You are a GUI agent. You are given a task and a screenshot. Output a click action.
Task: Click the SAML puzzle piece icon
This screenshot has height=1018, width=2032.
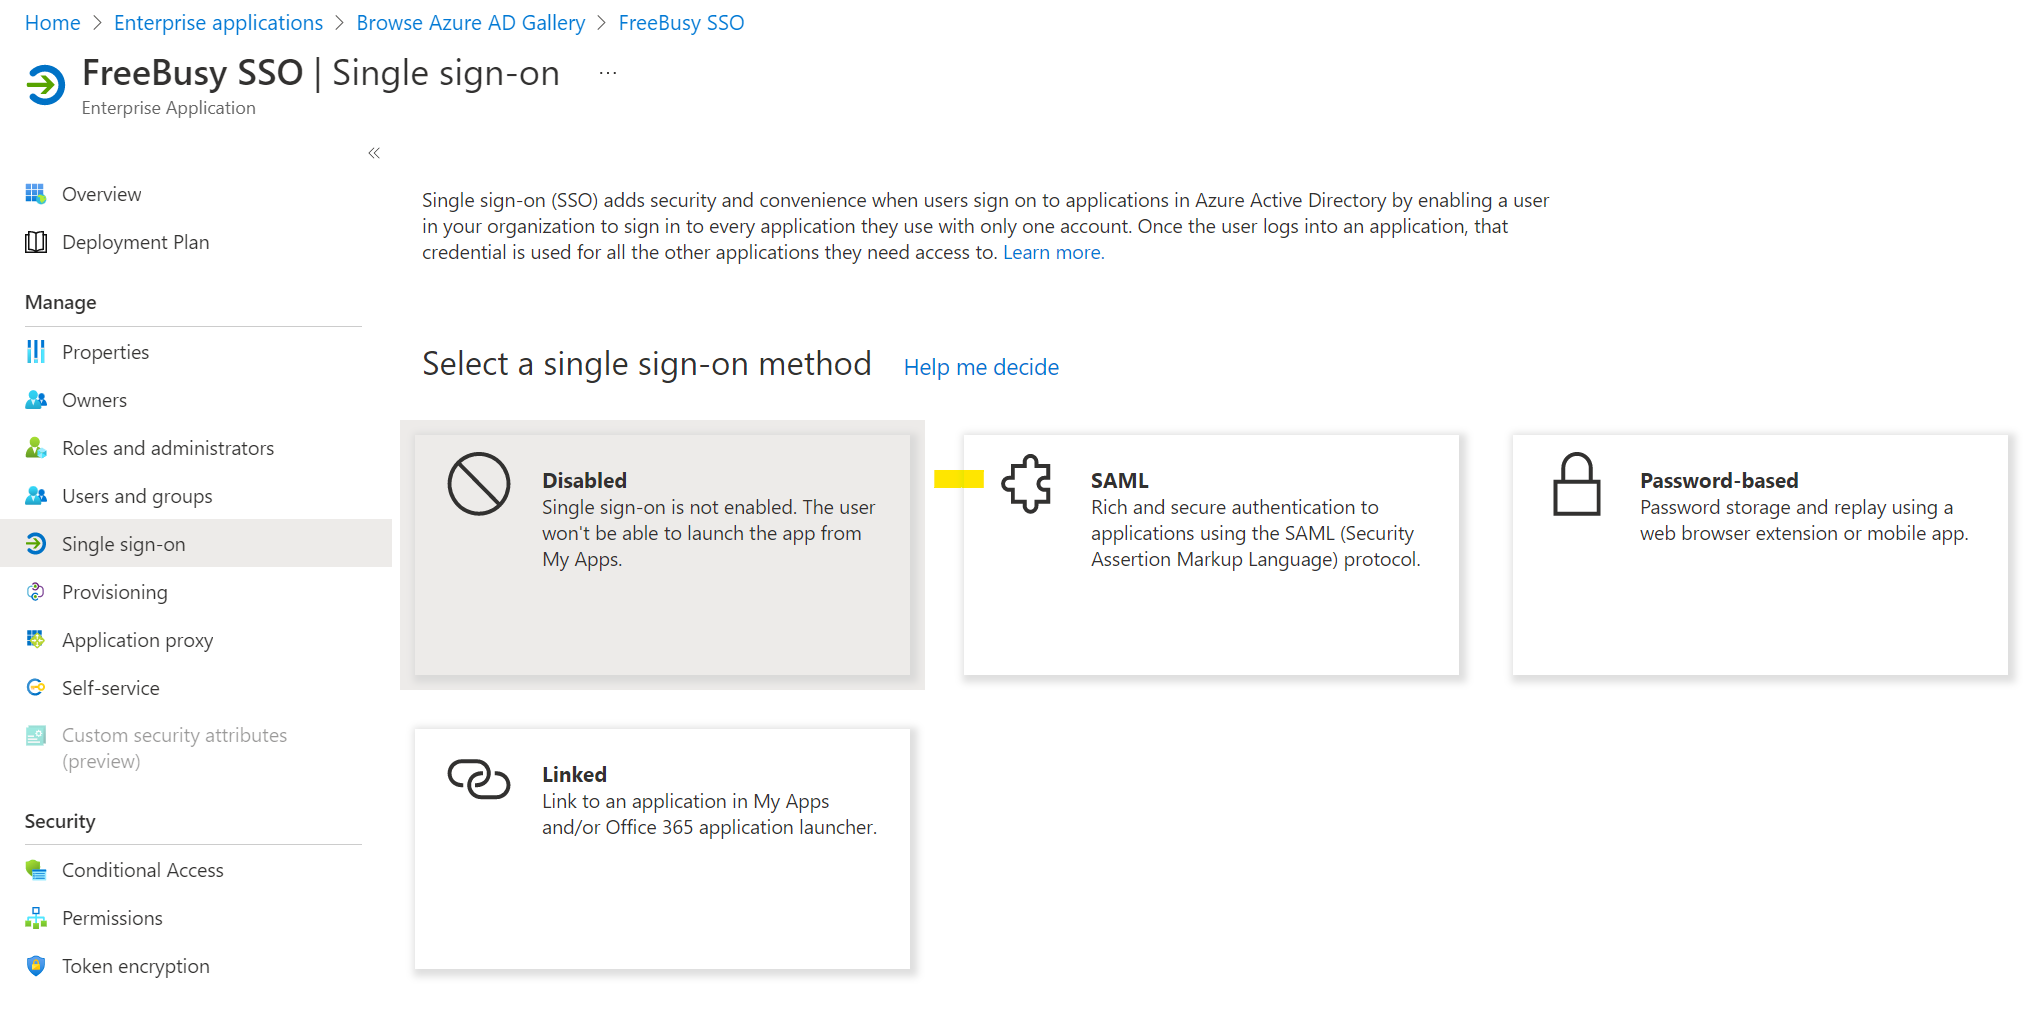click(1027, 484)
